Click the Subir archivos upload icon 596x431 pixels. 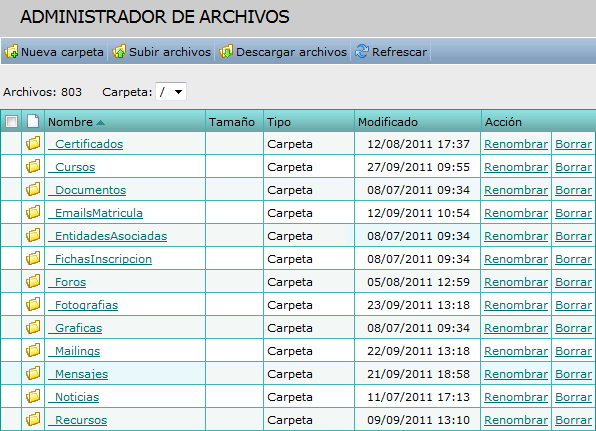tap(119, 52)
